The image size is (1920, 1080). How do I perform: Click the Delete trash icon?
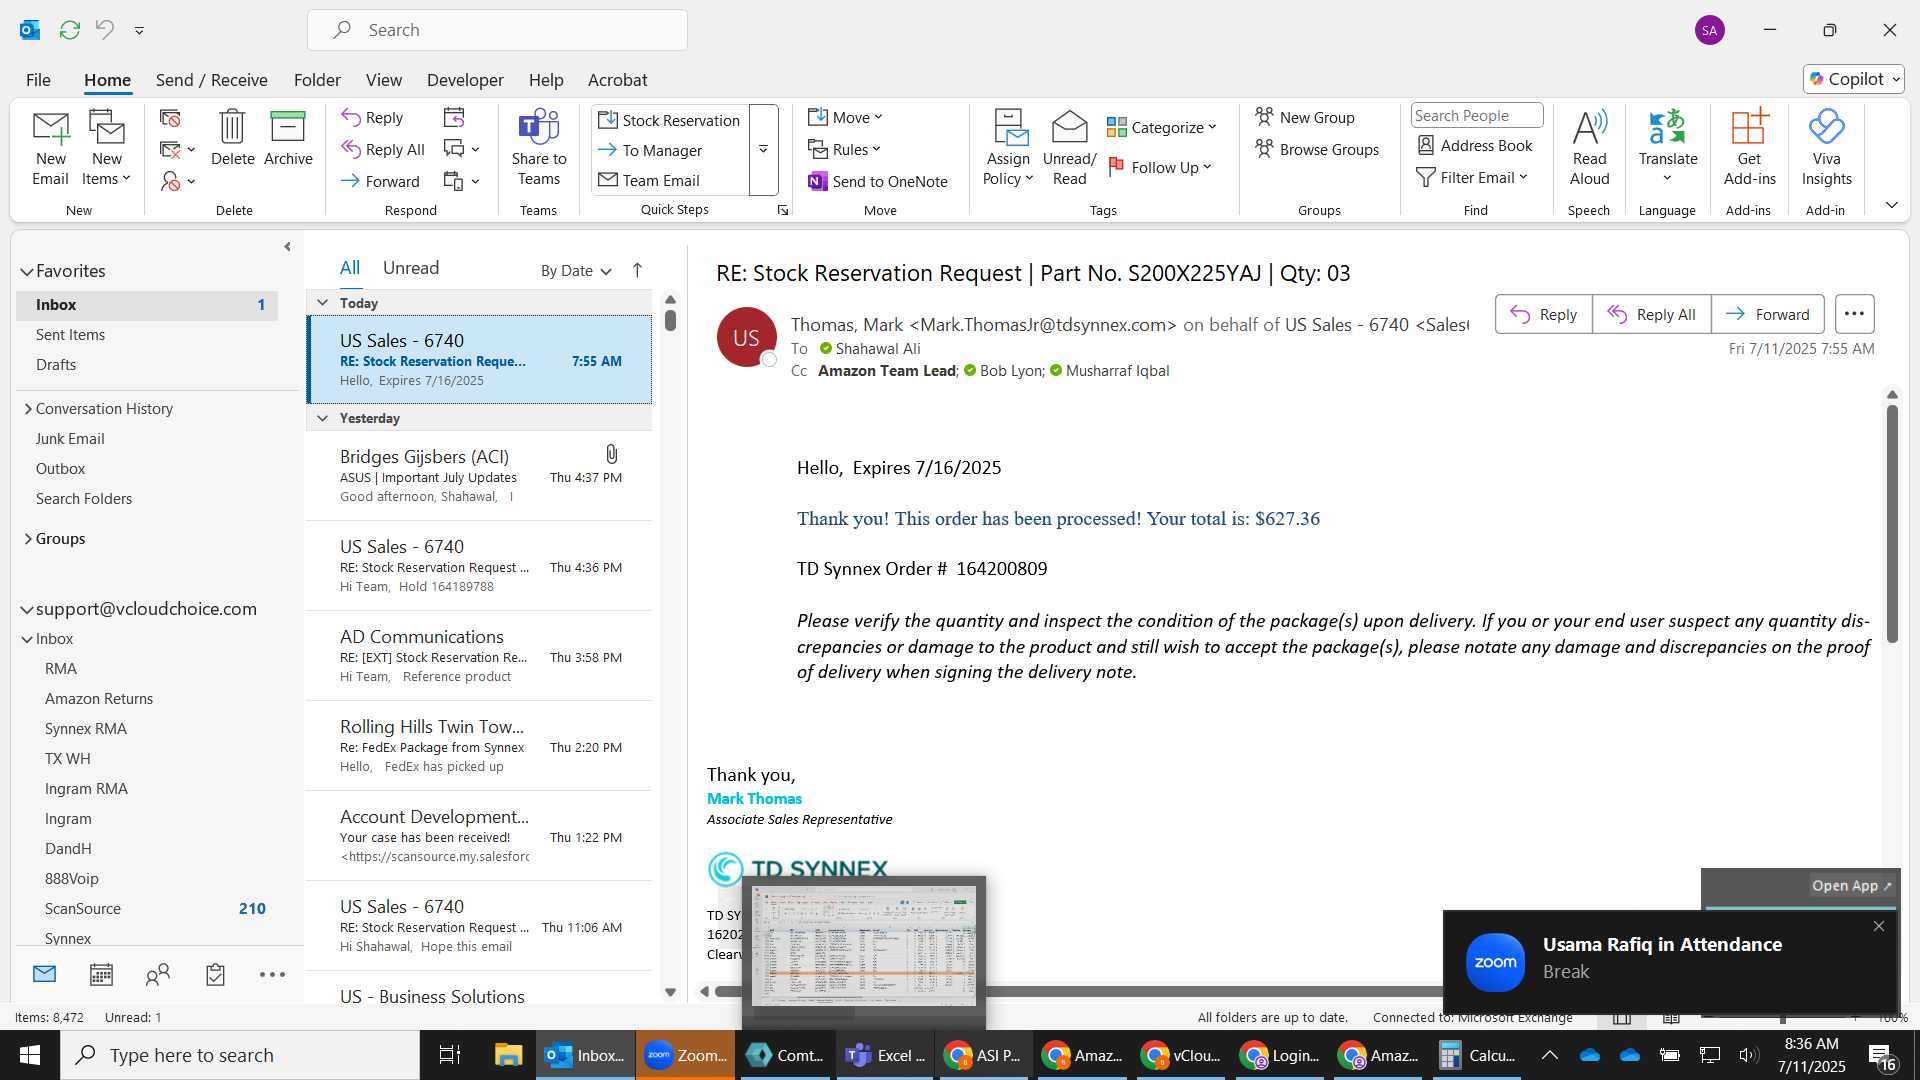click(x=232, y=138)
